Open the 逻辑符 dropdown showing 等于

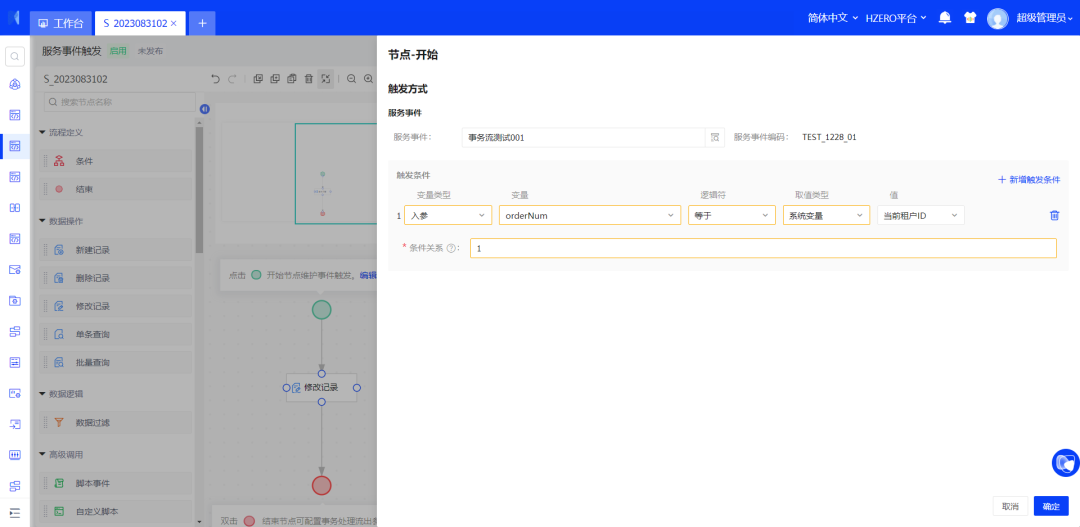tap(731, 215)
